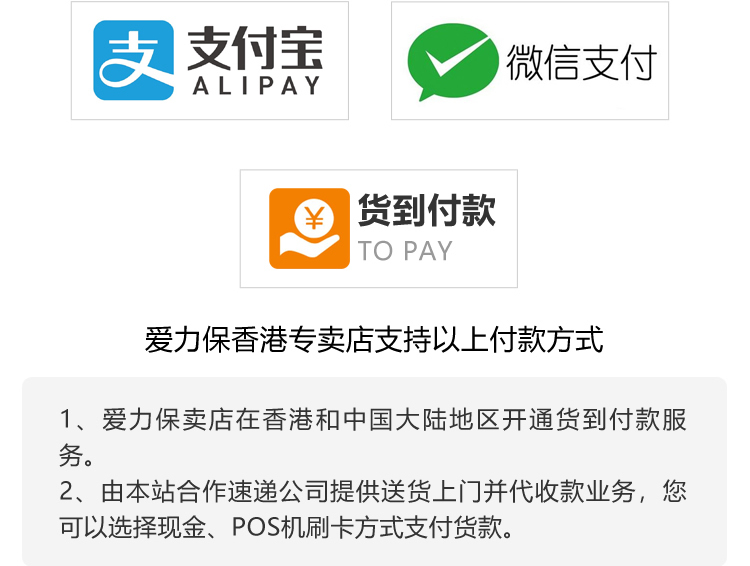The image size is (750, 566).
Task: Click the green WeChat Pay bubble icon
Action: [x=451, y=62]
